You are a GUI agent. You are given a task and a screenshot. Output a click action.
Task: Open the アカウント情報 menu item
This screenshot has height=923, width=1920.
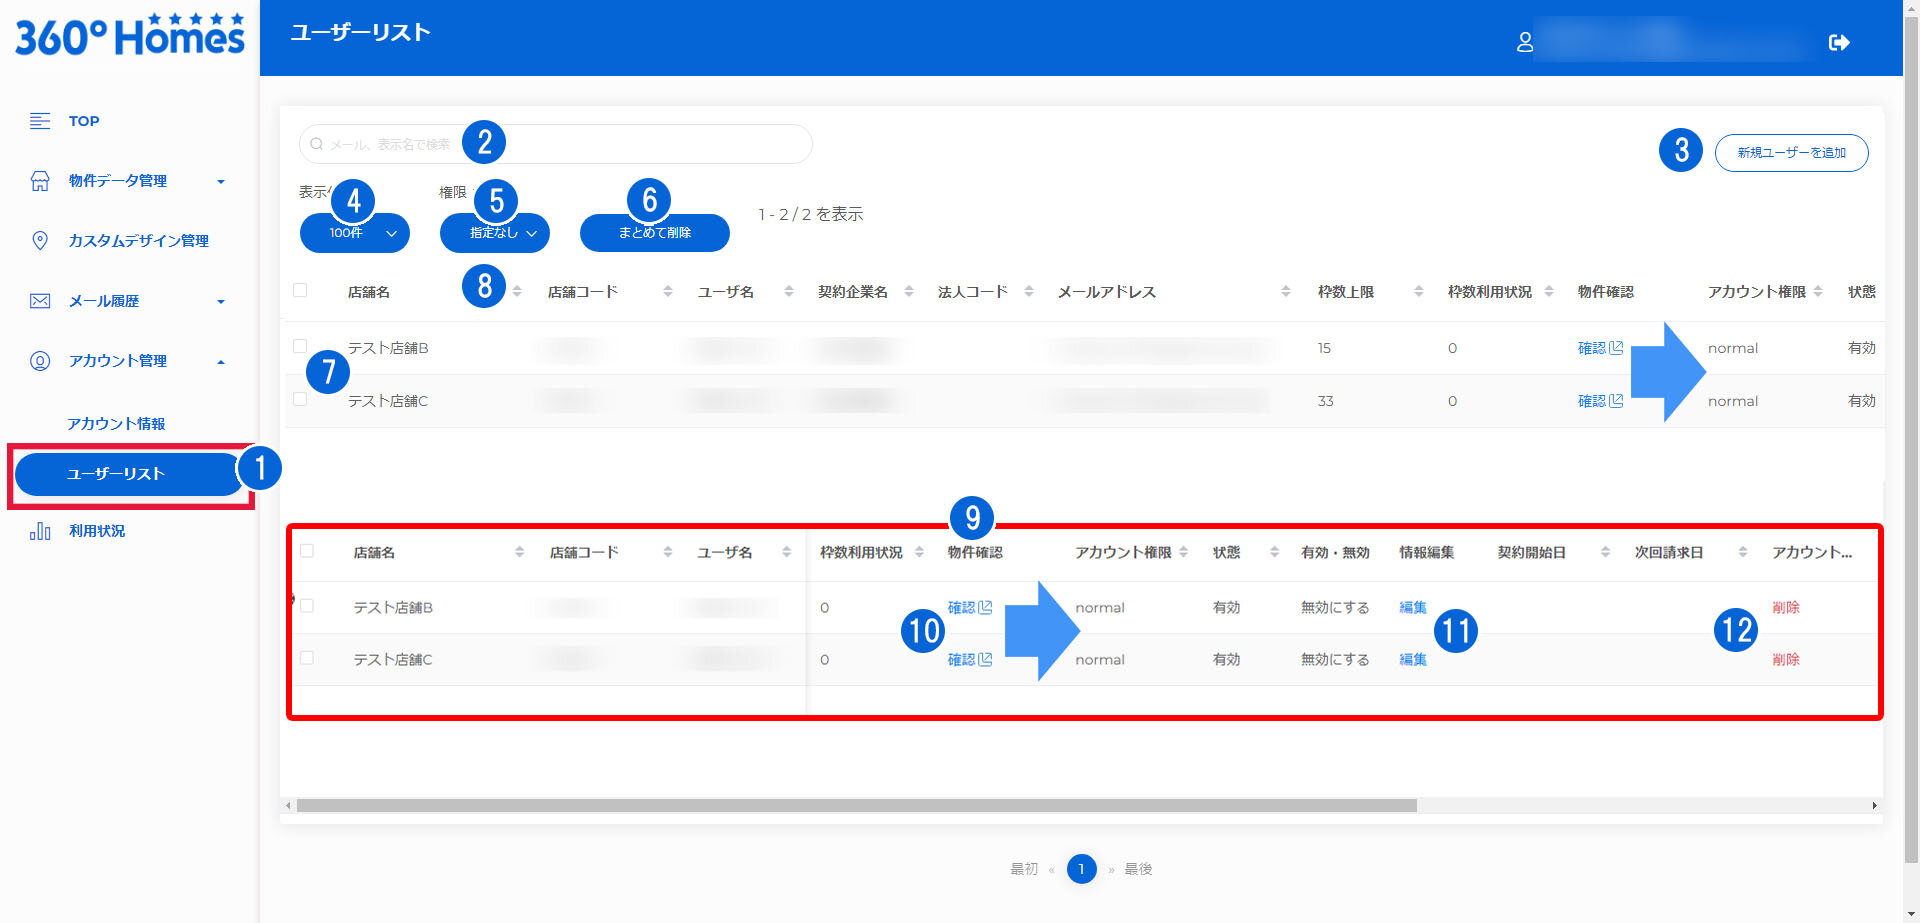tap(116, 424)
